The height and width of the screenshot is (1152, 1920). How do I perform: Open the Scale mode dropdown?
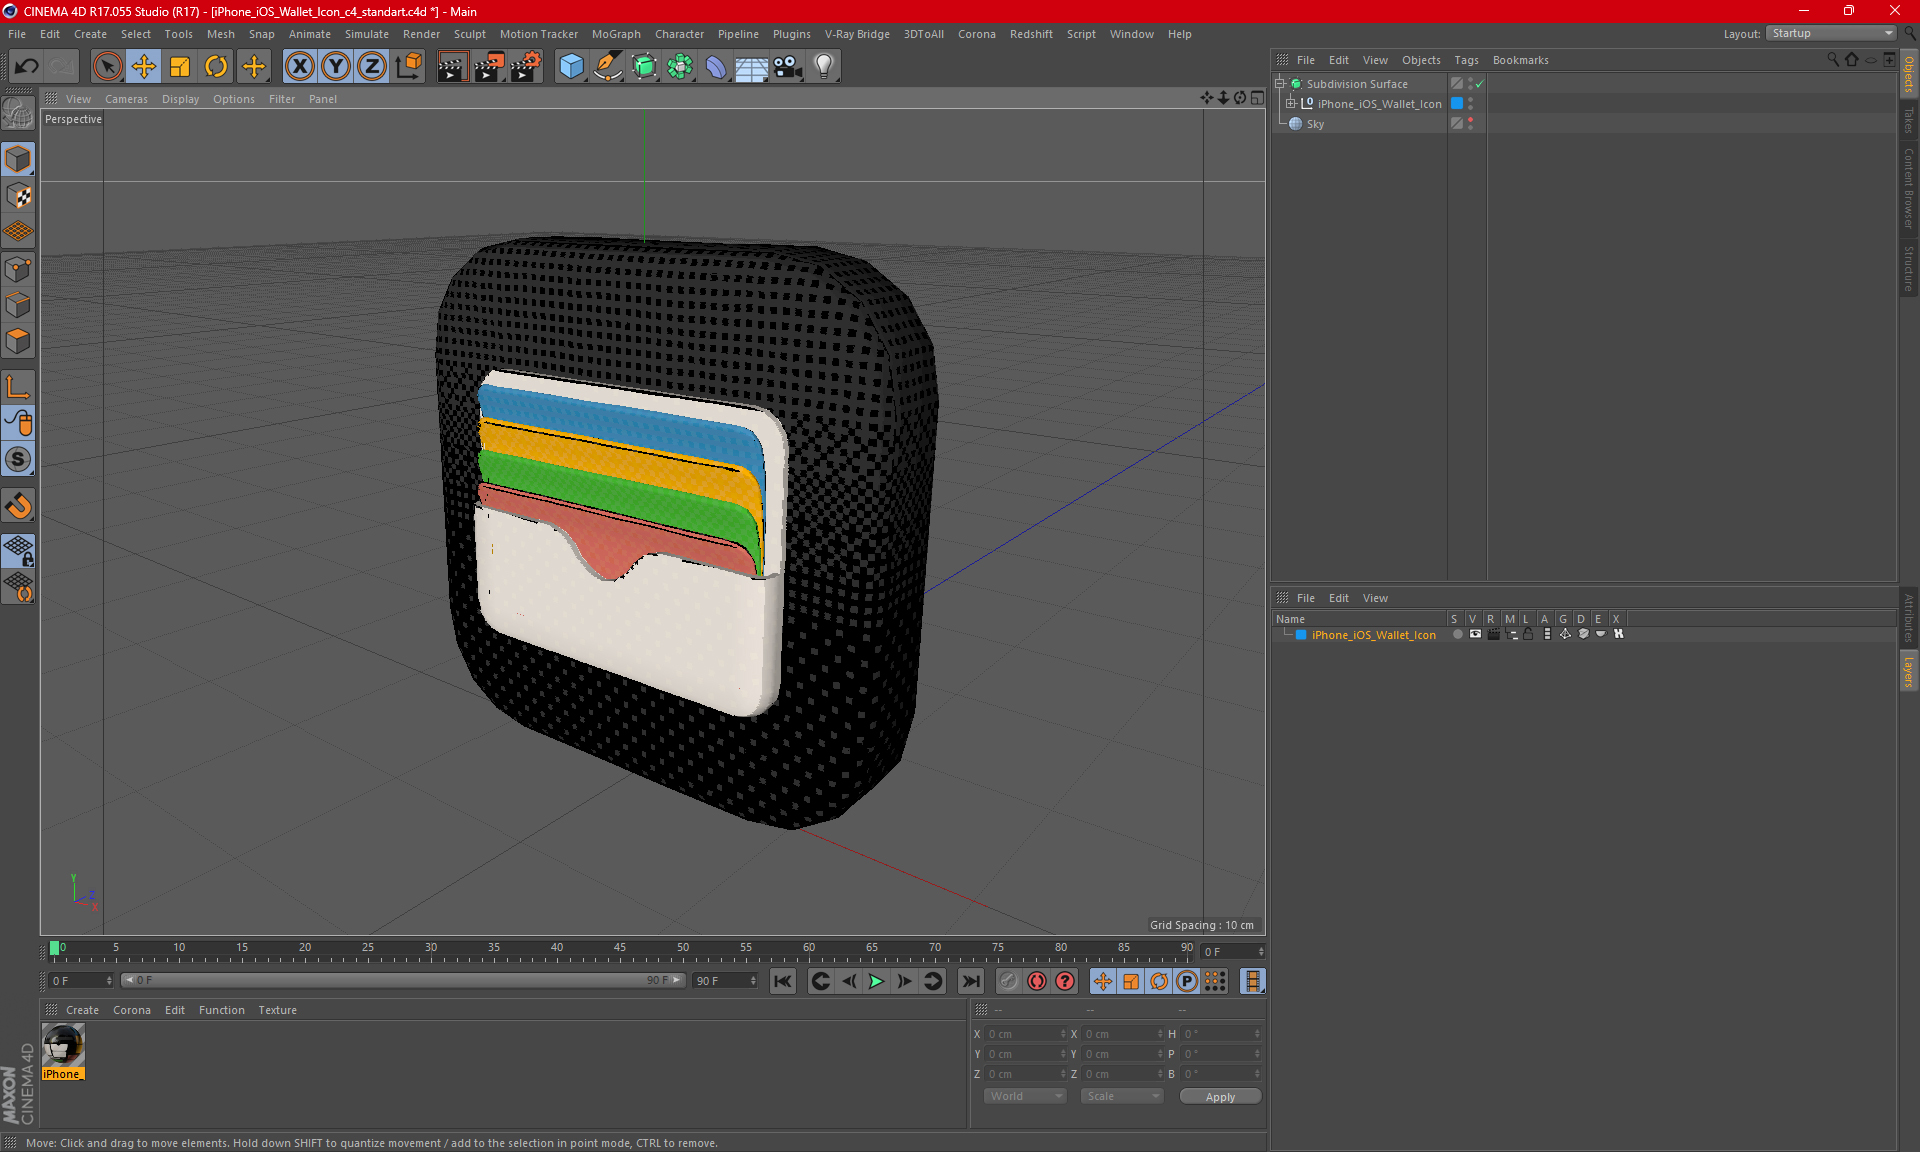pyautogui.click(x=1122, y=1096)
